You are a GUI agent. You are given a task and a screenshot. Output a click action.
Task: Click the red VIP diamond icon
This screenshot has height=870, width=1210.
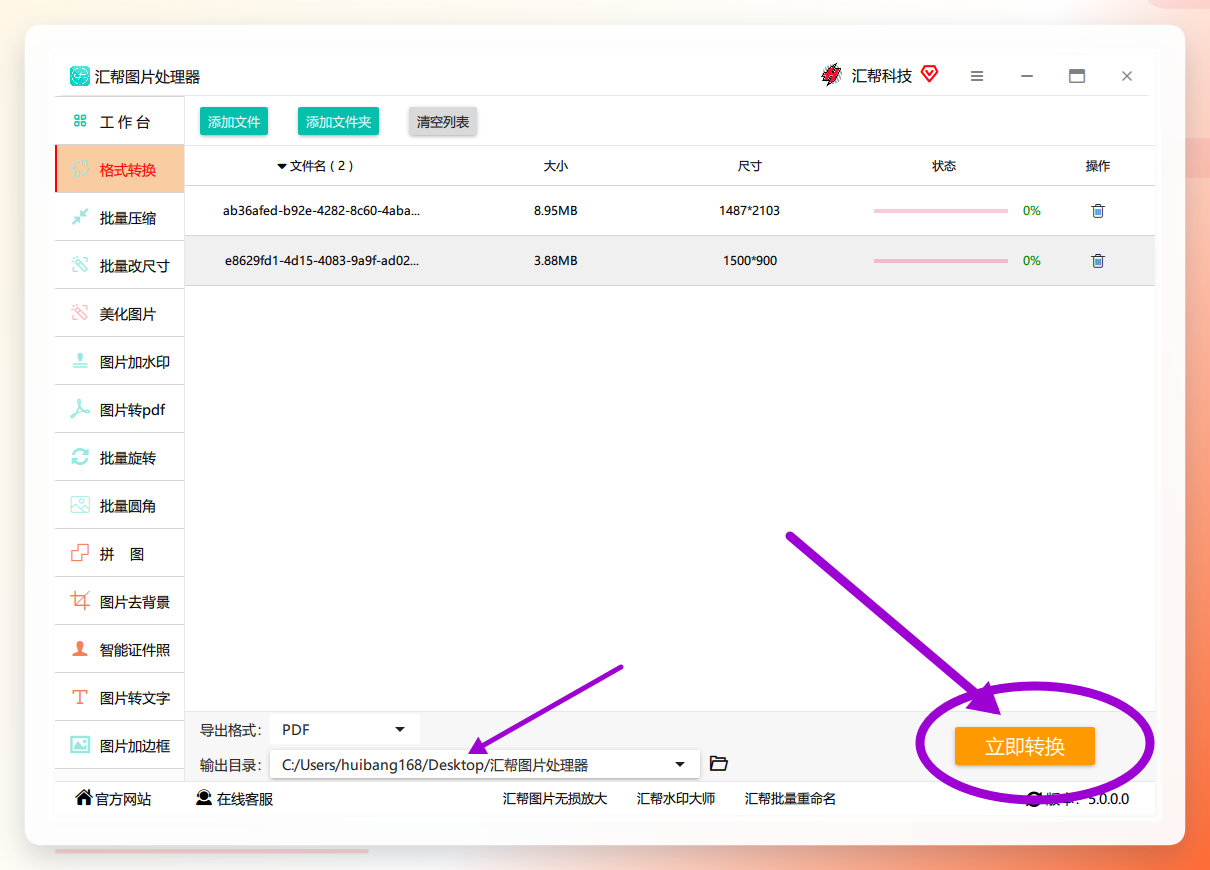pos(929,74)
